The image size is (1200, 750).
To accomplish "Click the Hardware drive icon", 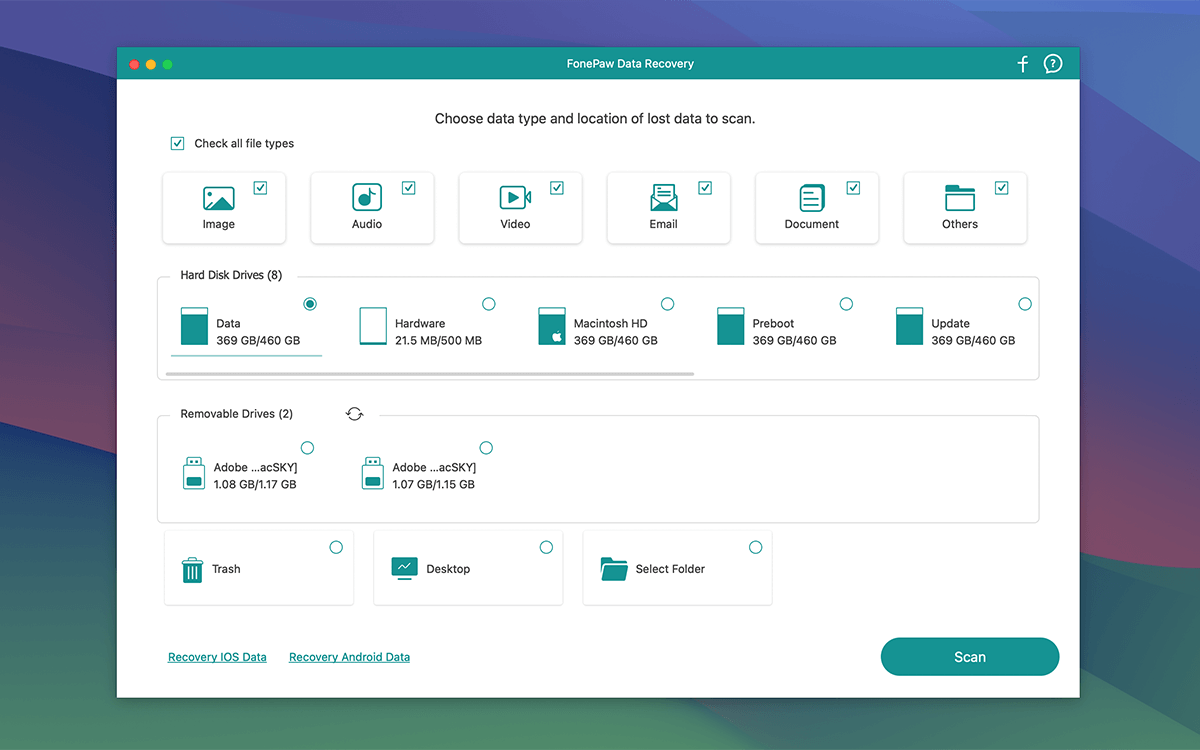I will pyautogui.click(x=373, y=326).
